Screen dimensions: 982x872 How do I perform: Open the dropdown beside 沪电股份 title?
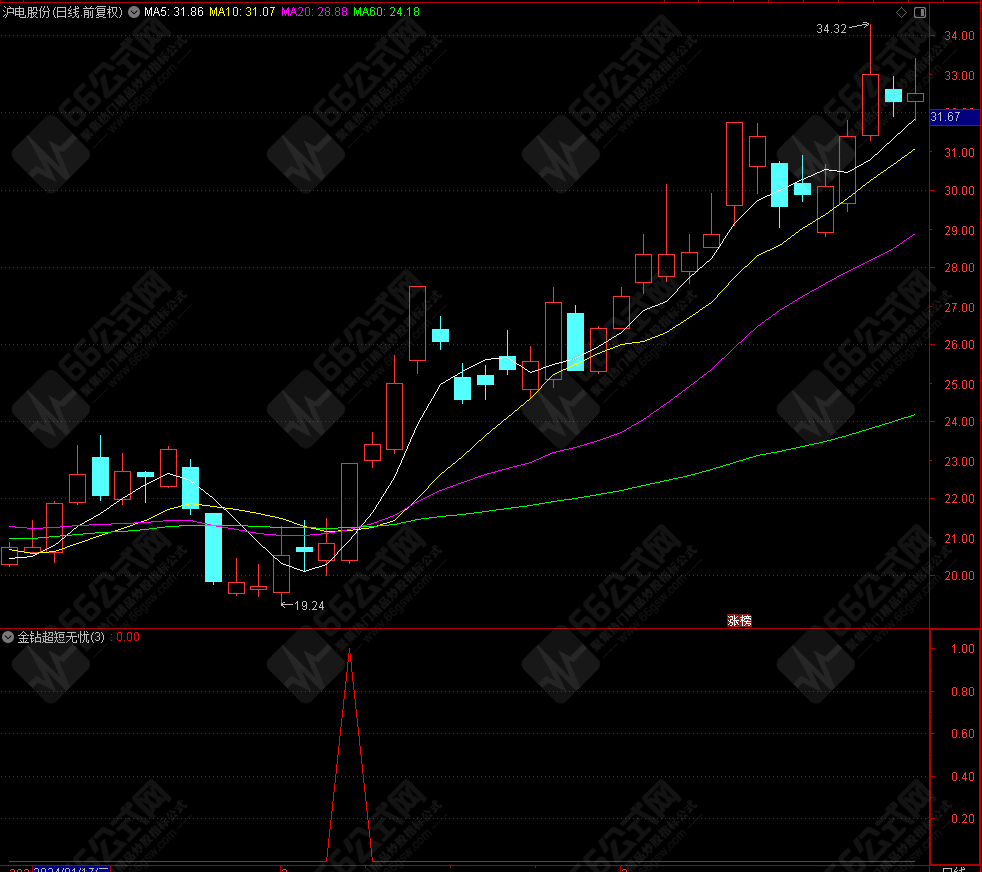pyautogui.click(x=134, y=12)
